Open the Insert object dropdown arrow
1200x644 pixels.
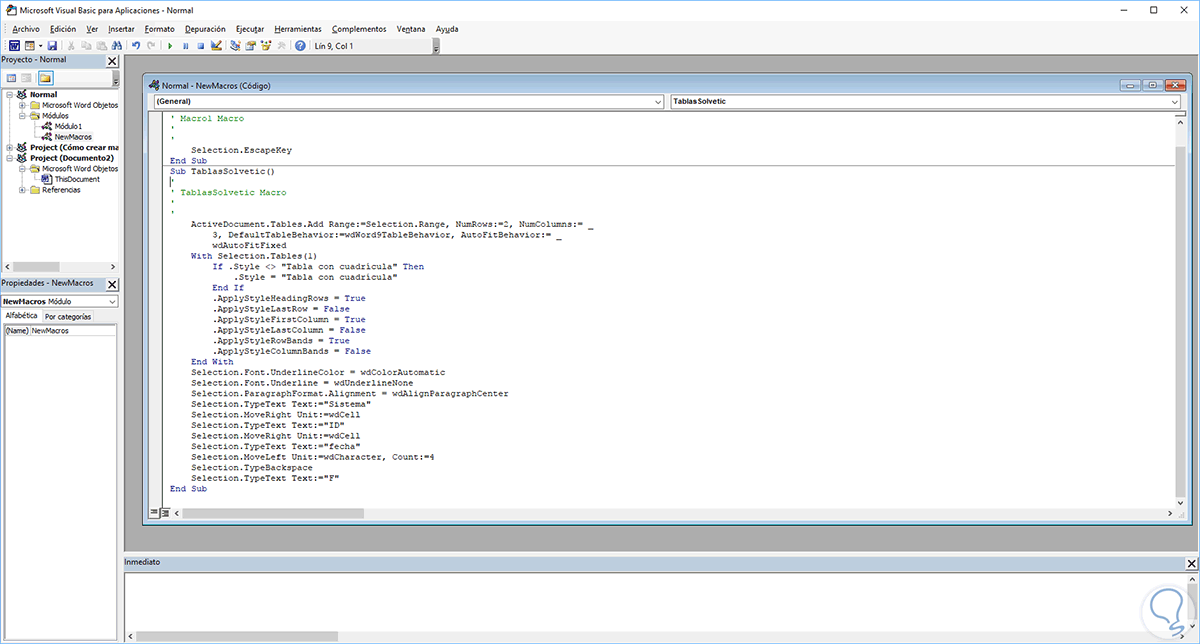(40, 46)
